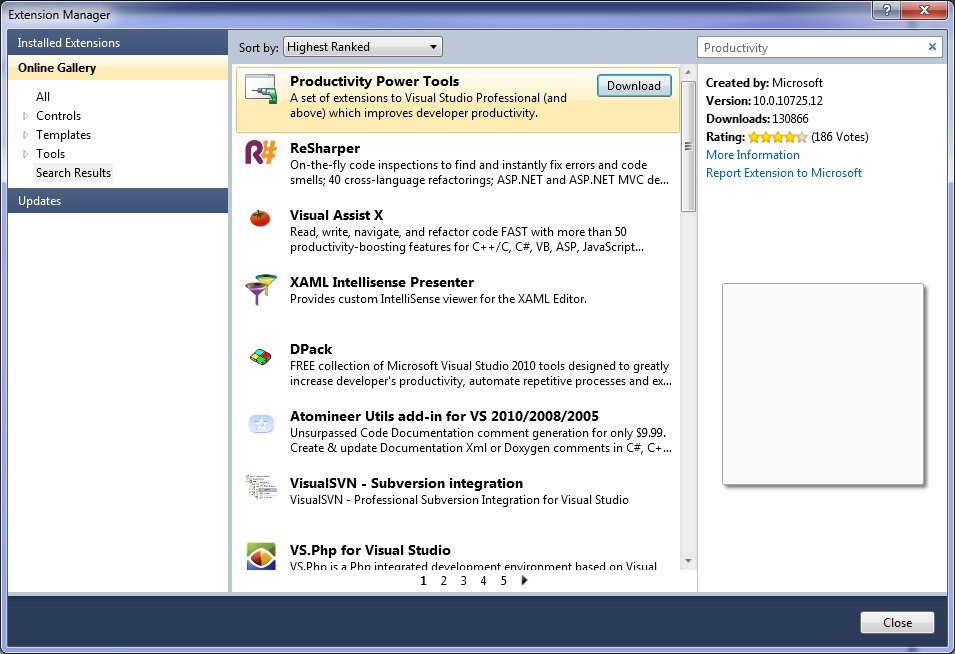The height and width of the screenshot is (654, 955).
Task: Click the scrollbar up arrow
Action: 688,72
